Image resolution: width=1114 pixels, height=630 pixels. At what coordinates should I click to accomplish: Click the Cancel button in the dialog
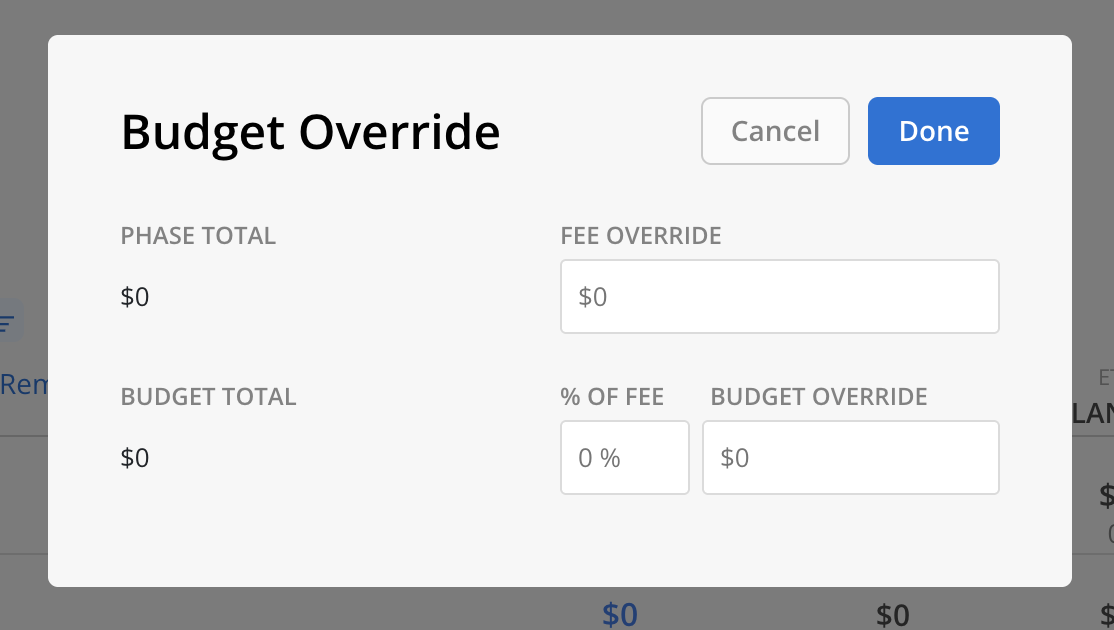(x=775, y=131)
